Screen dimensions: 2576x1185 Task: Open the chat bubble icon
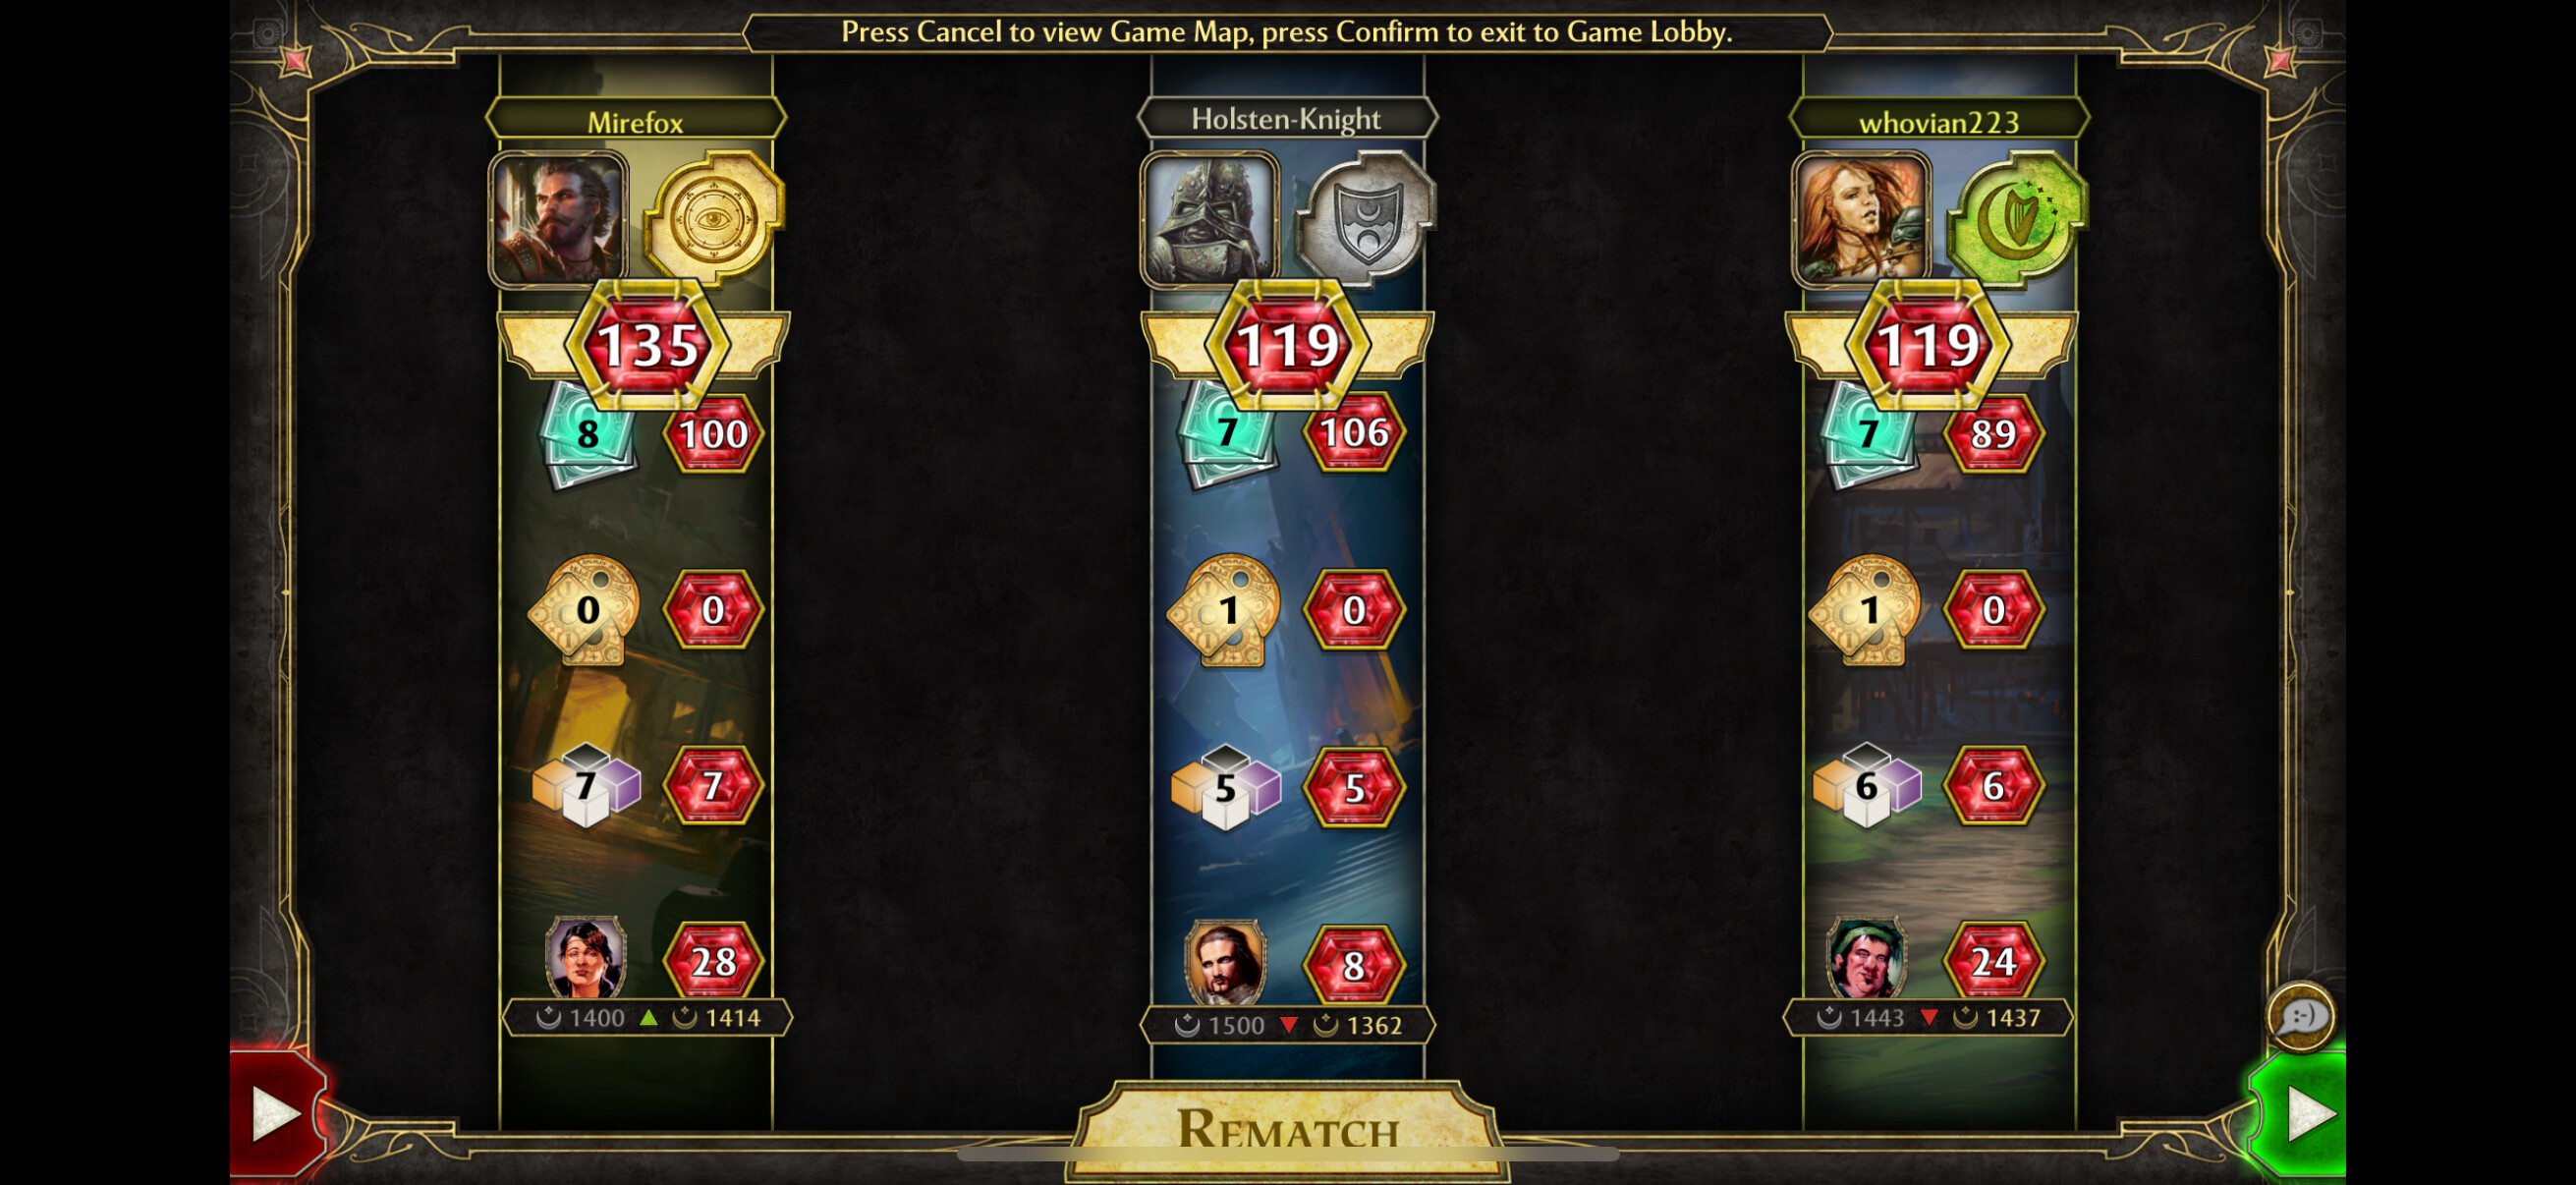(2301, 1016)
